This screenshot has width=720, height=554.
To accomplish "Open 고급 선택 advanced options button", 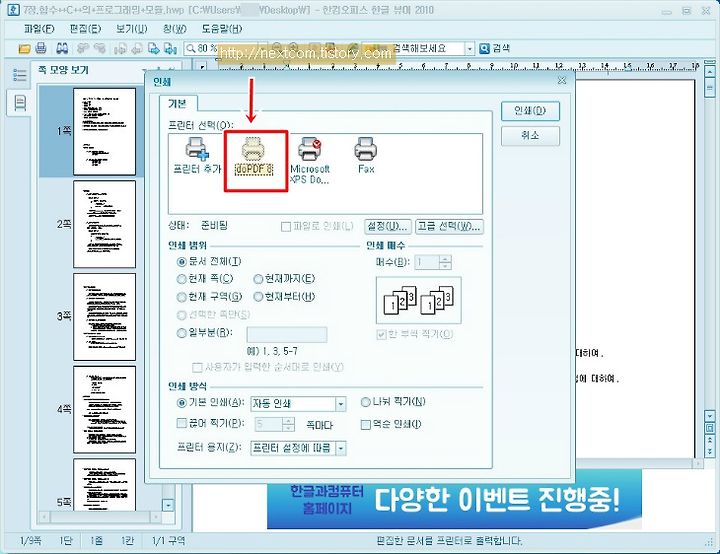I will (x=449, y=226).
